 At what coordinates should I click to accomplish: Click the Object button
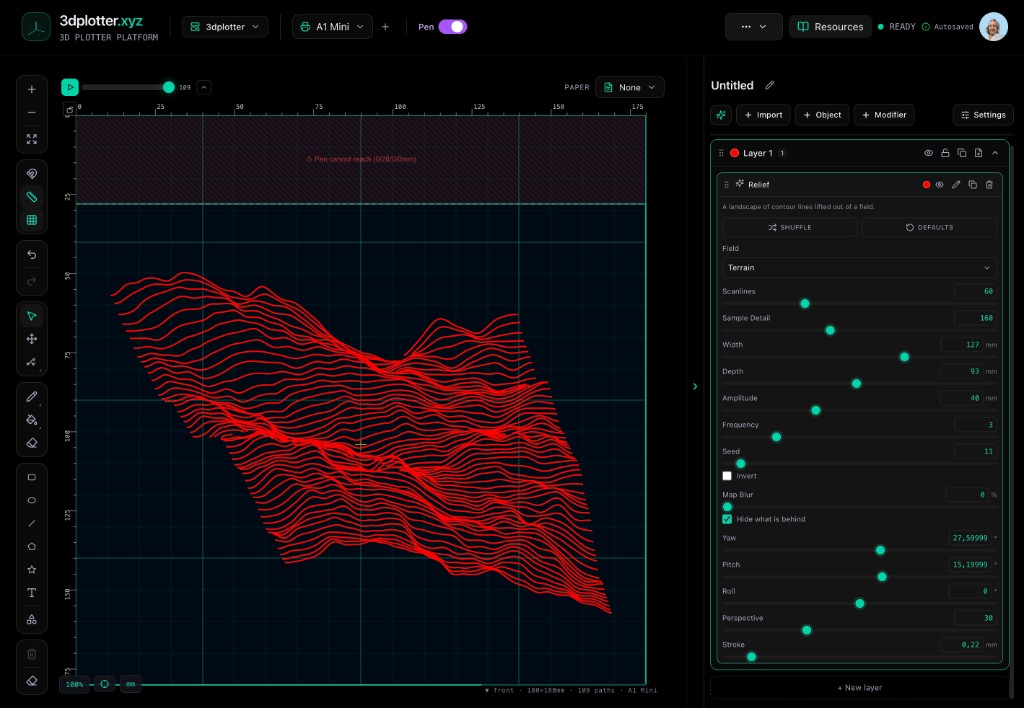(822, 115)
